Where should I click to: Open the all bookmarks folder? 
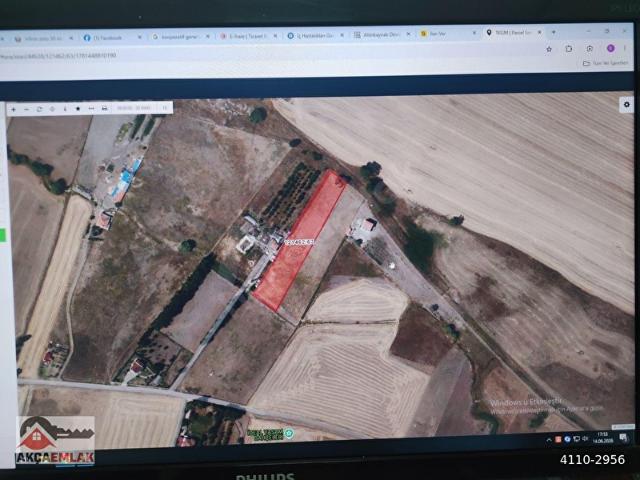606,63
